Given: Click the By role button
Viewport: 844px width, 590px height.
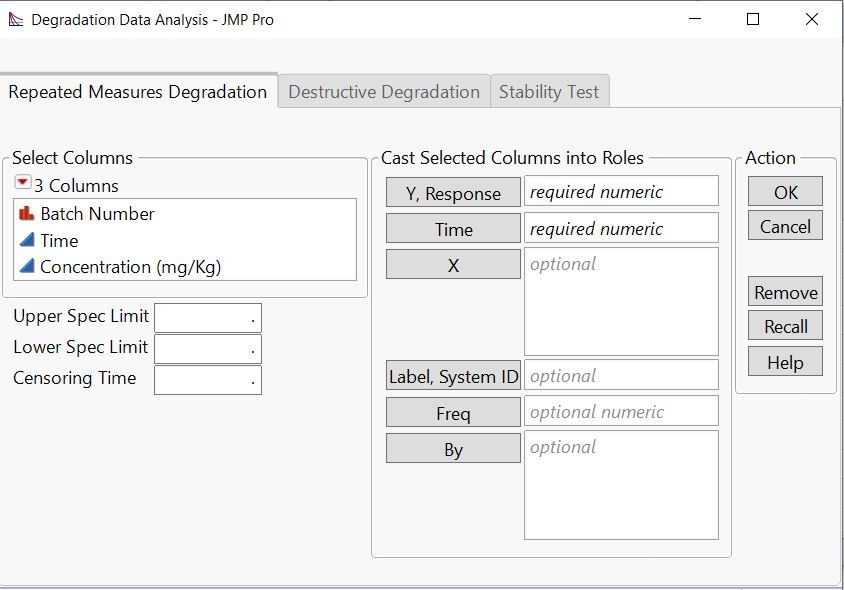Looking at the screenshot, I should tap(452, 448).
